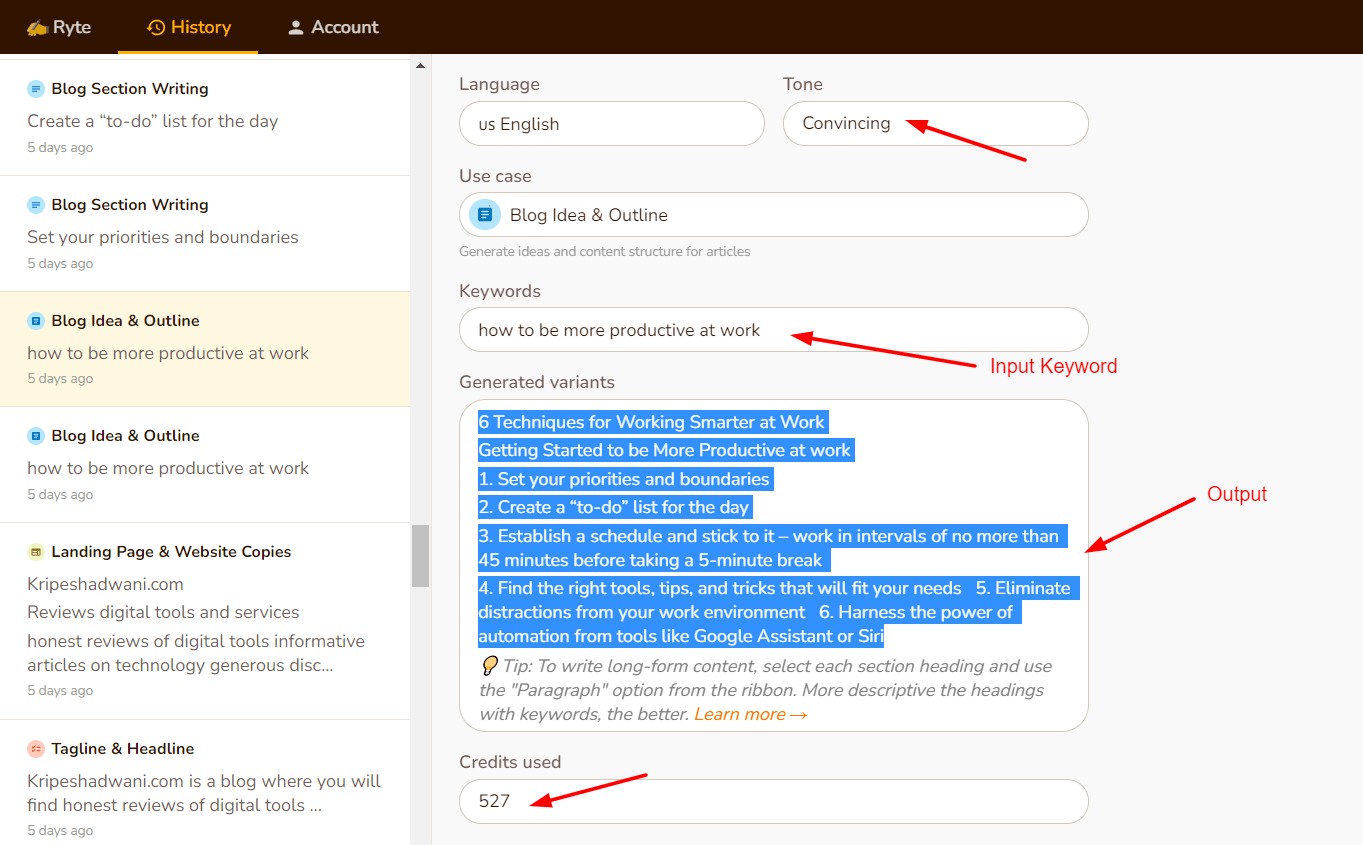Click the Tagline & Headline entry icon
Image resolution: width=1363 pixels, height=845 pixels.
coord(36,749)
